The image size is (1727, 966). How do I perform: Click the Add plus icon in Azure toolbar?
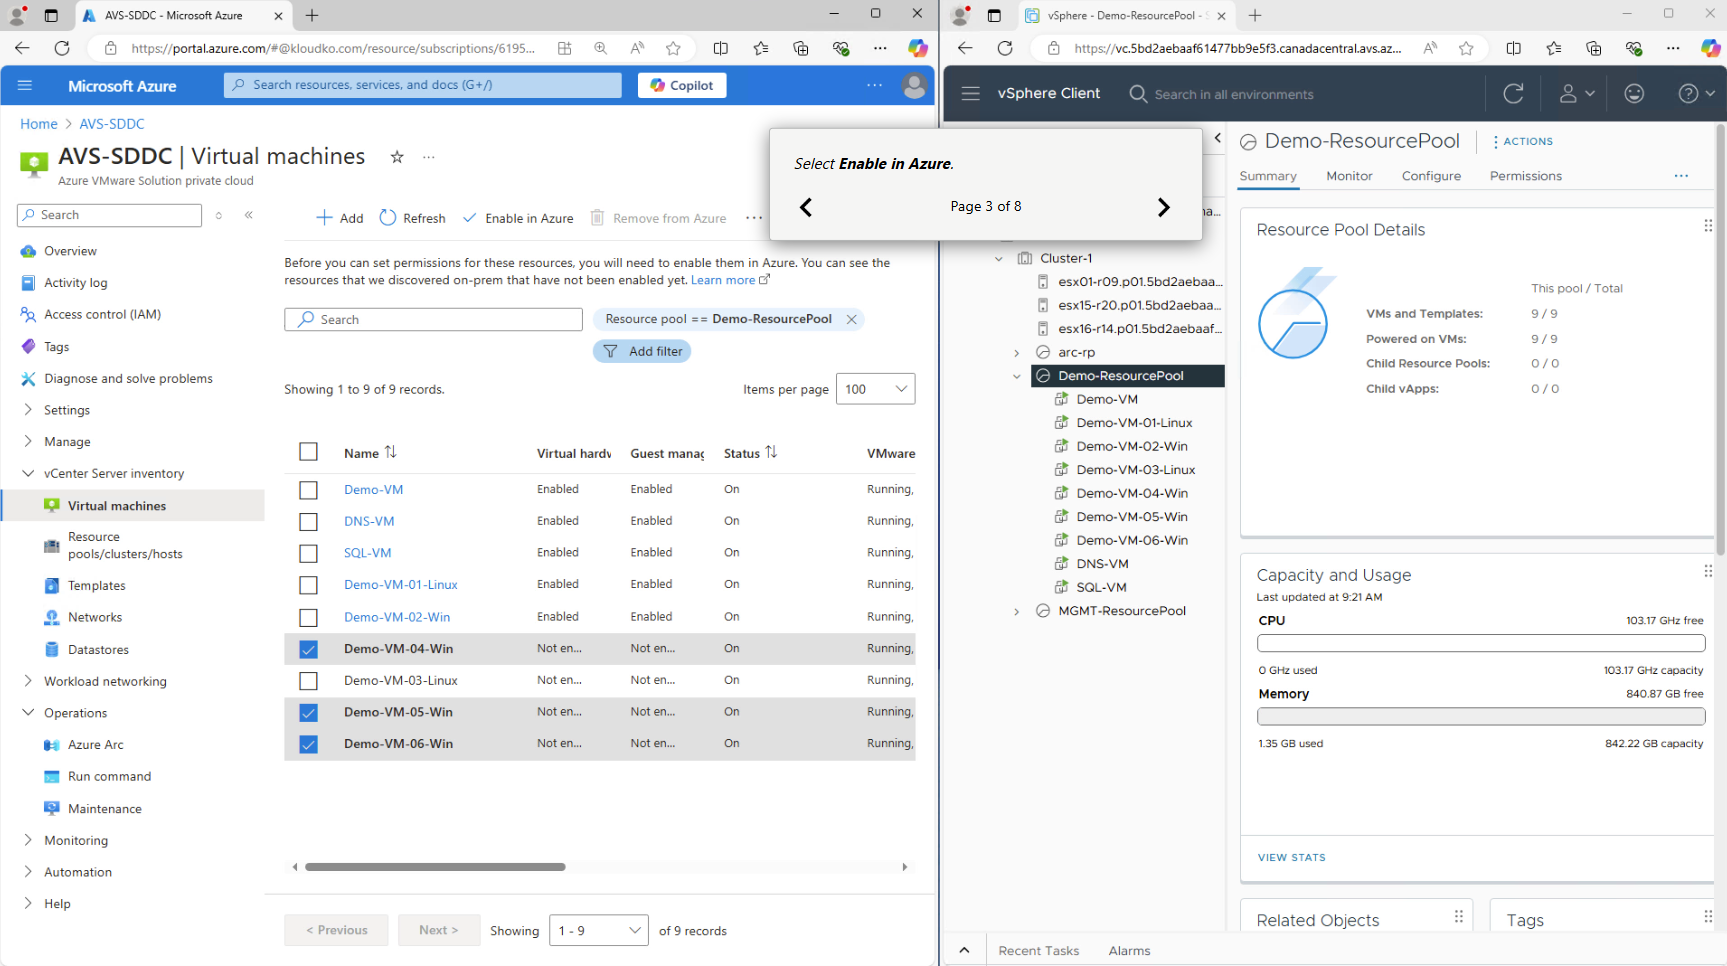point(324,218)
